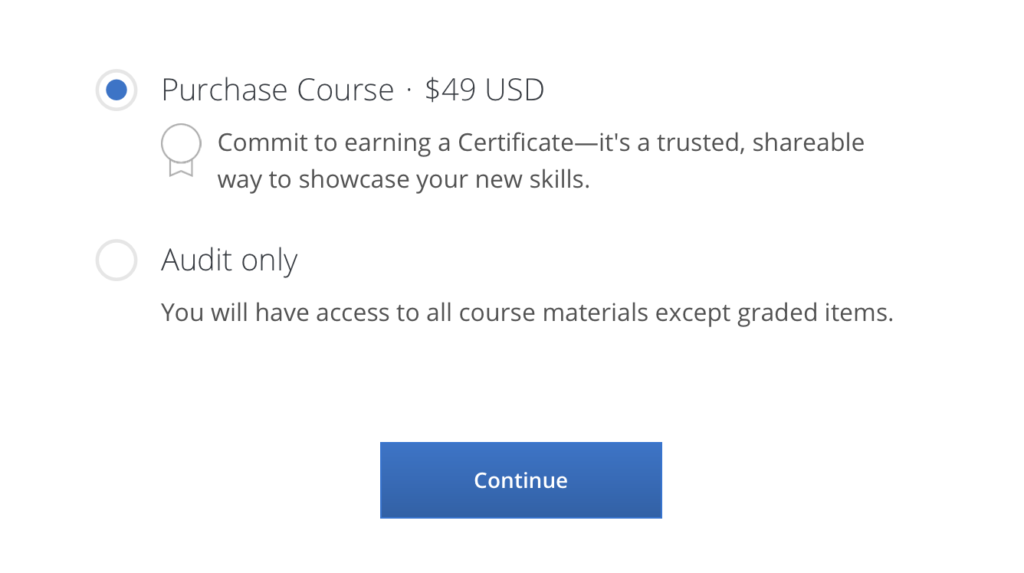
Task: Click the word 'Certificate' in the description
Action: tap(515, 142)
